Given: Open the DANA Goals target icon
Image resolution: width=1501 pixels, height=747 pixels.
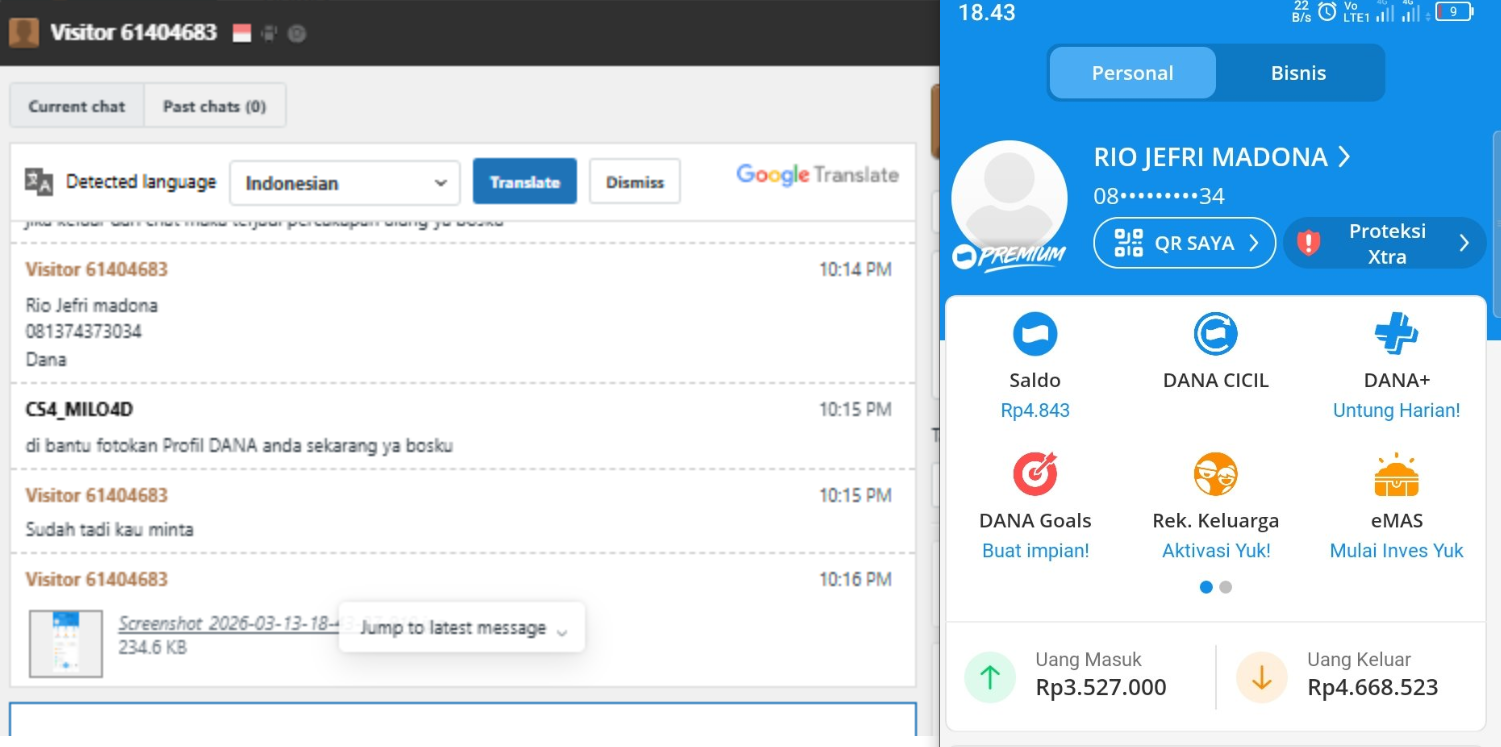Looking at the screenshot, I should click(x=1035, y=474).
